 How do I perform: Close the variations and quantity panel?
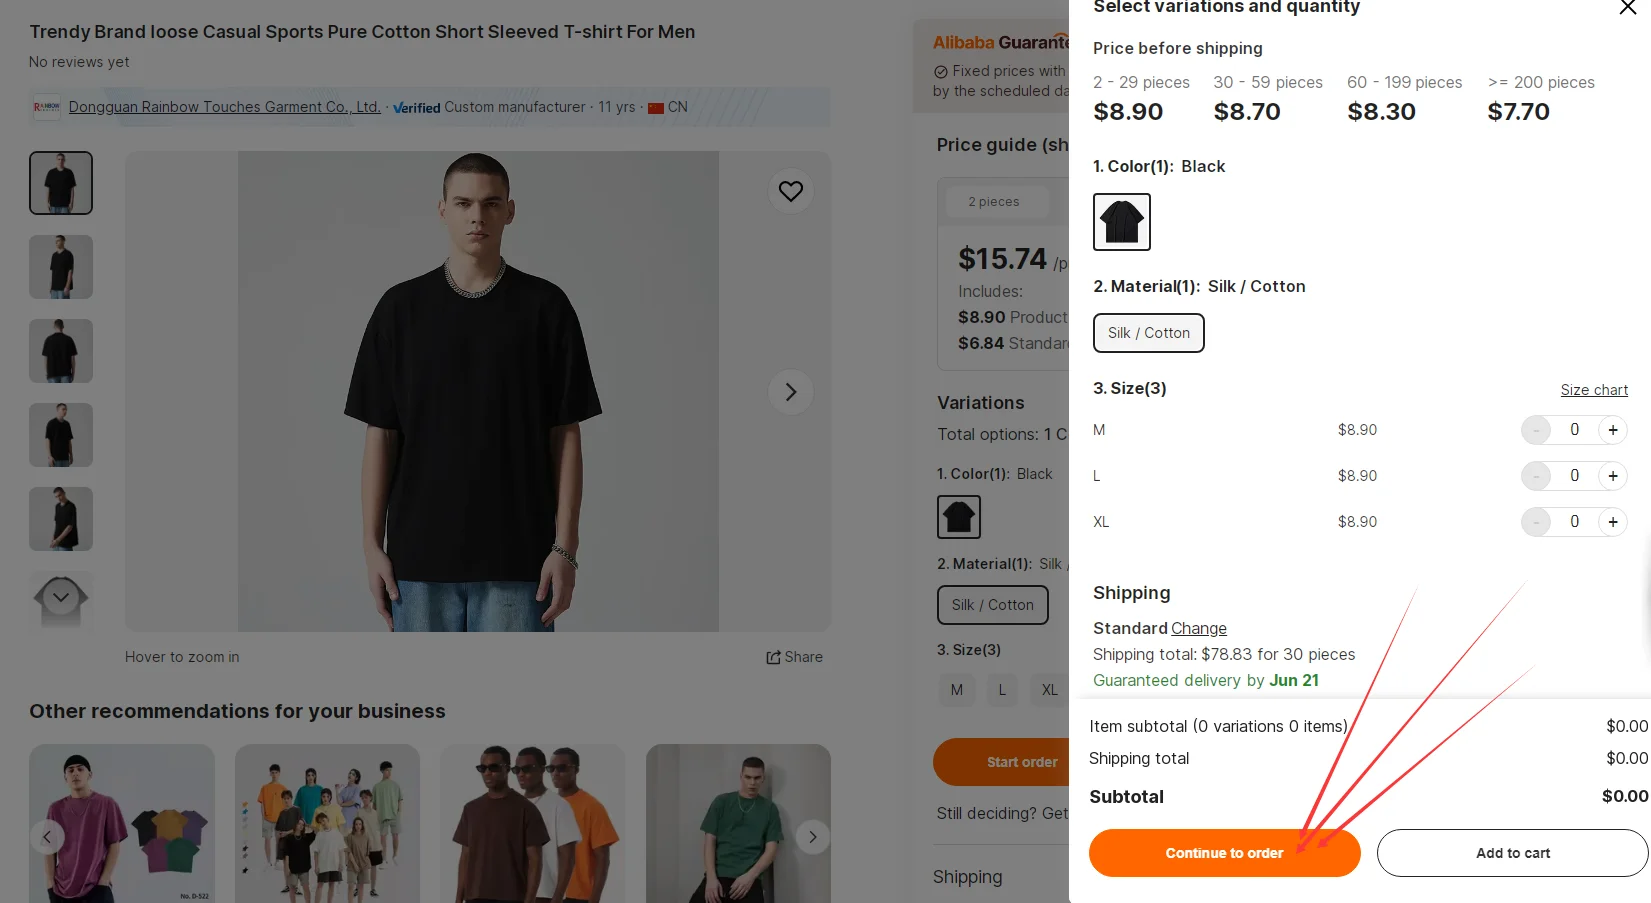pos(1627,8)
